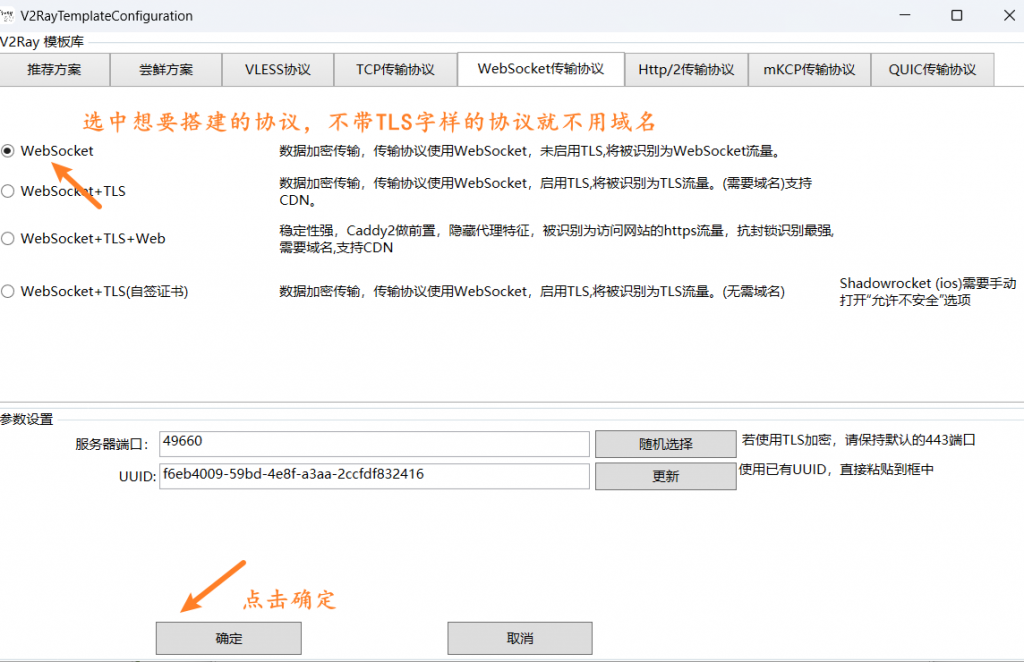Go to the Http/2传输协议 tab
Viewport: 1024px width, 662px height.
coord(686,70)
